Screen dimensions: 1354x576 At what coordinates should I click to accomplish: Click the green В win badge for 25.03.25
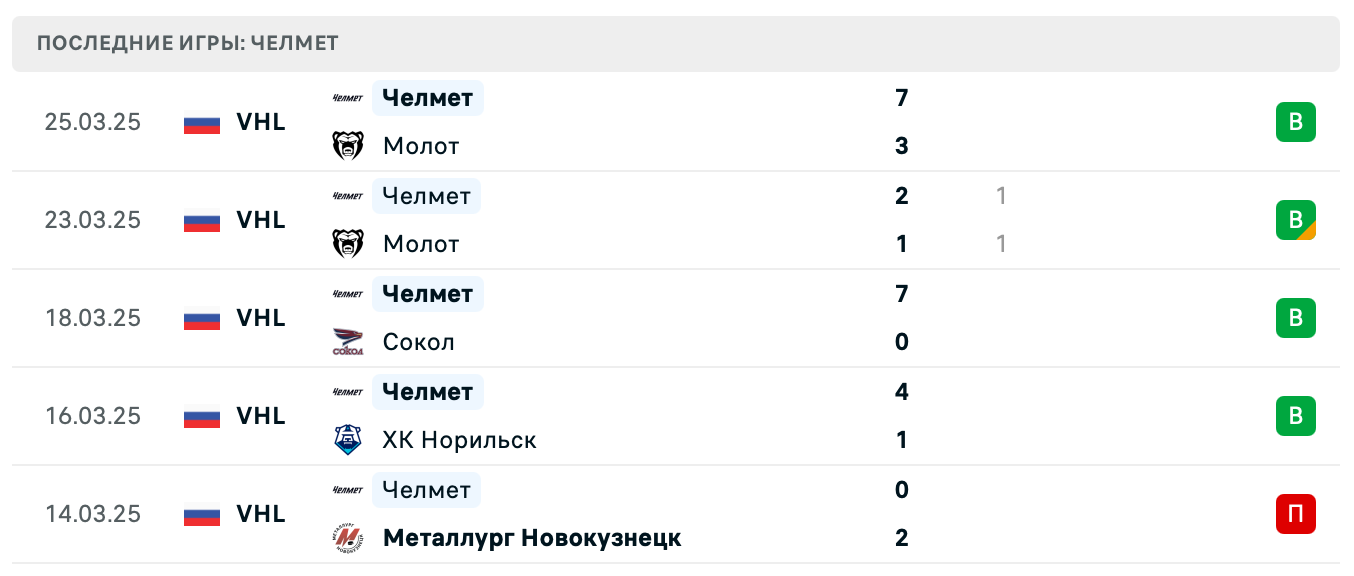pos(1296,122)
